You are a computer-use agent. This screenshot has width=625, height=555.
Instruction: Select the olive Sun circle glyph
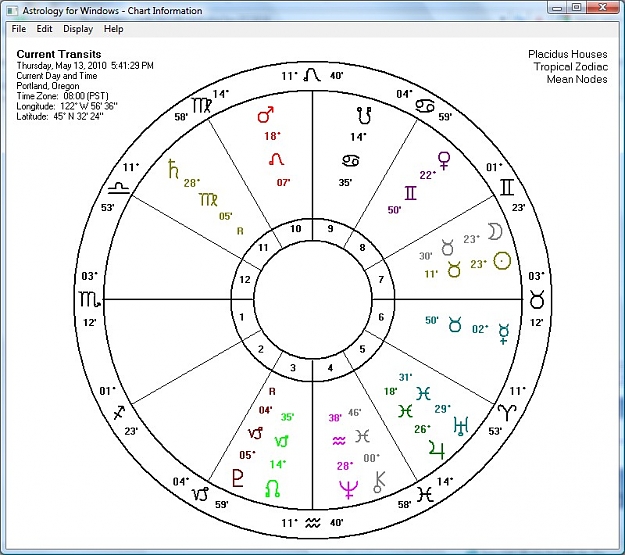pos(502,261)
